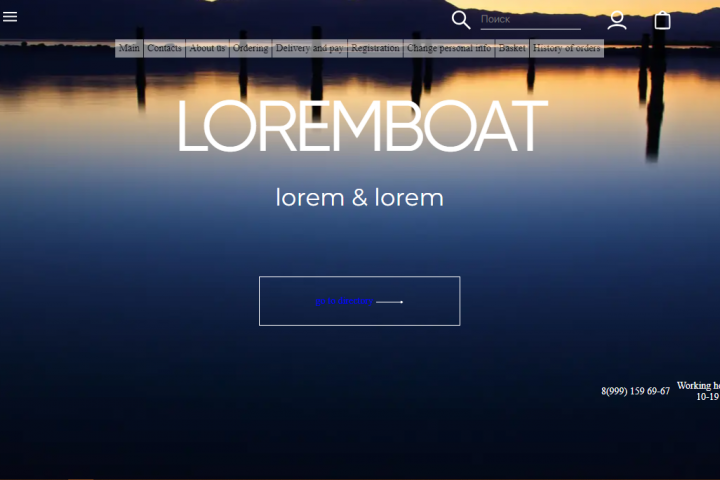Click the phone number 8(999) 159 69-67

(x=636, y=391)
